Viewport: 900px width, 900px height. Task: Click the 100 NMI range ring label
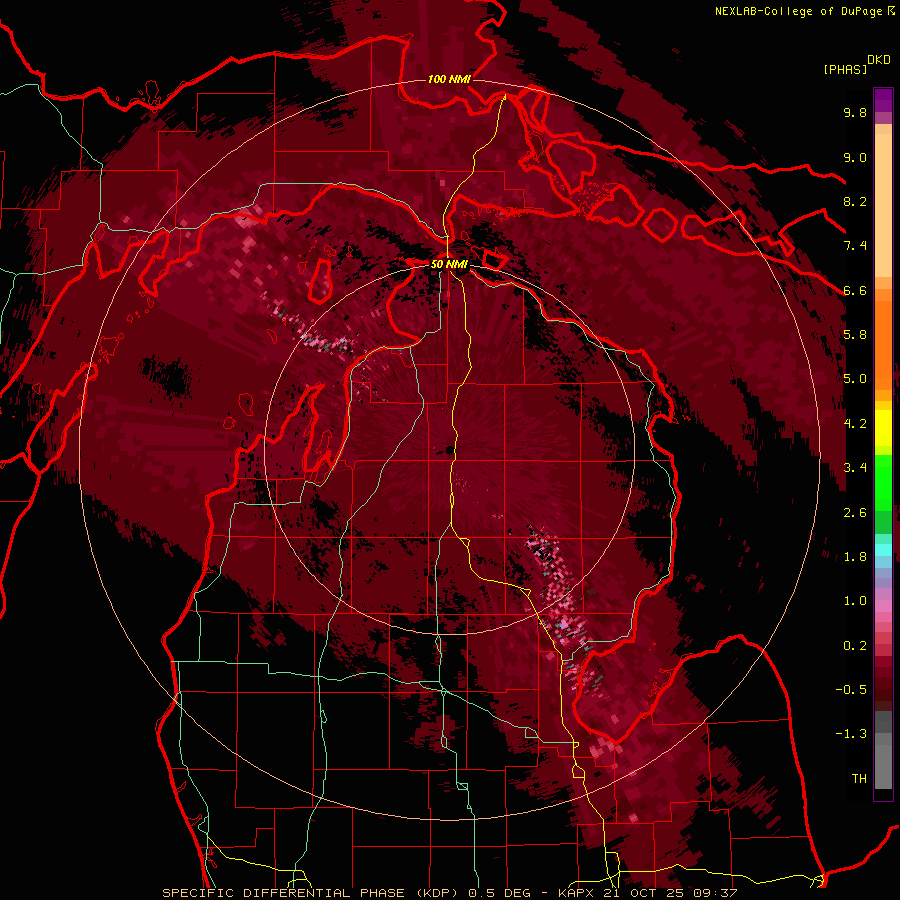pyautogui.click(x=449, y=79)
